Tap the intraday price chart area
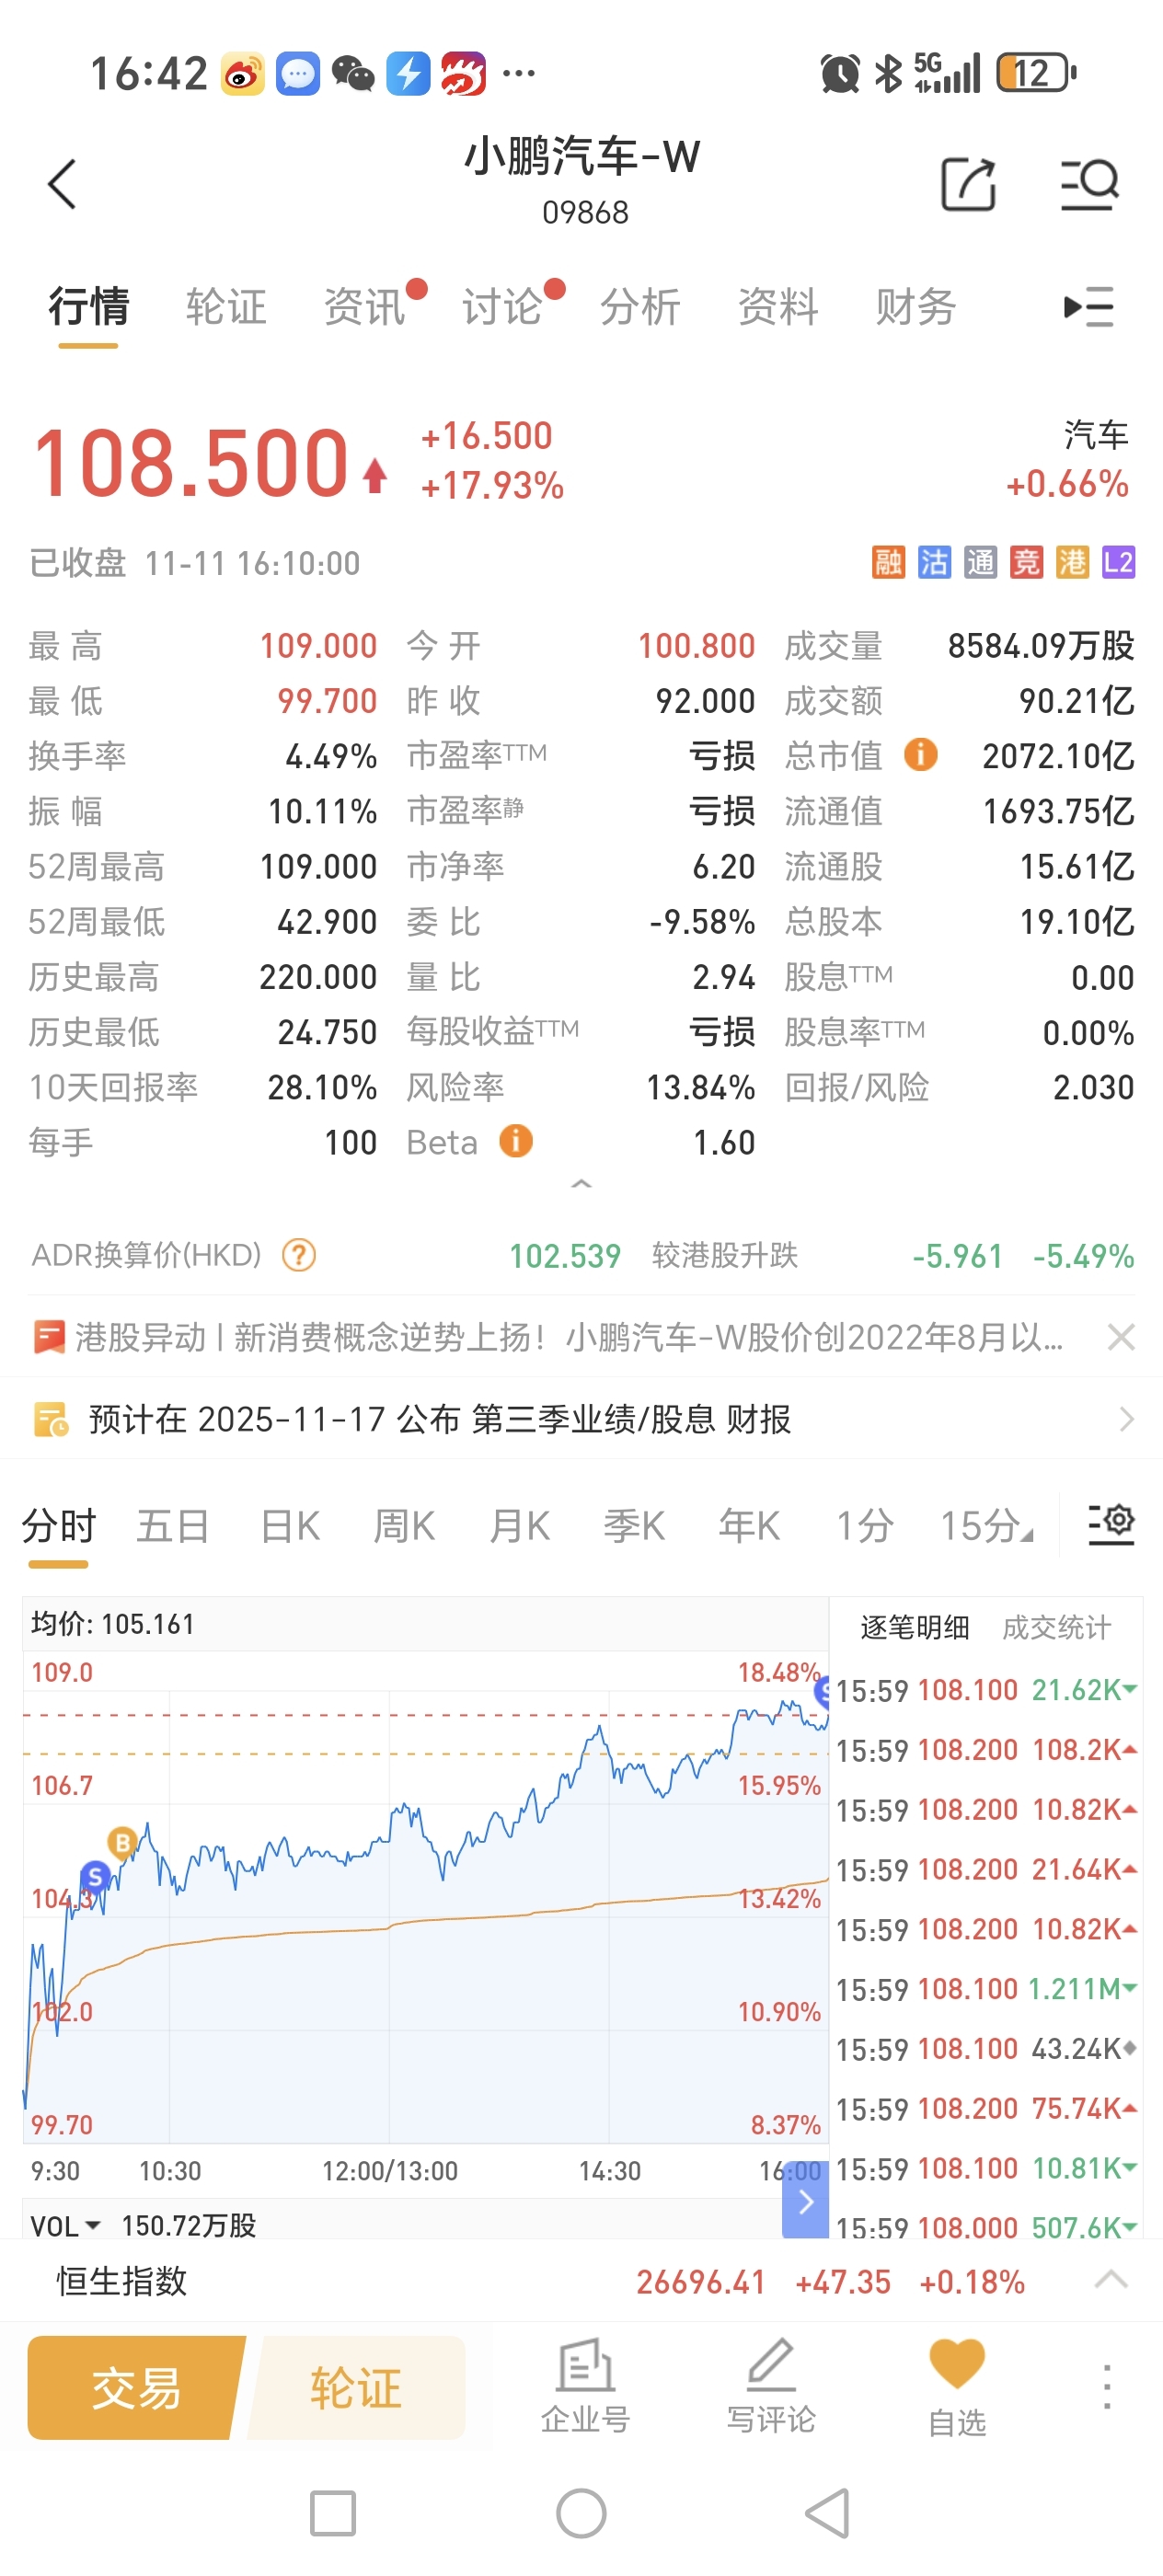The height and width of the screenshot is (2576, 1163). click(425, 1896)
